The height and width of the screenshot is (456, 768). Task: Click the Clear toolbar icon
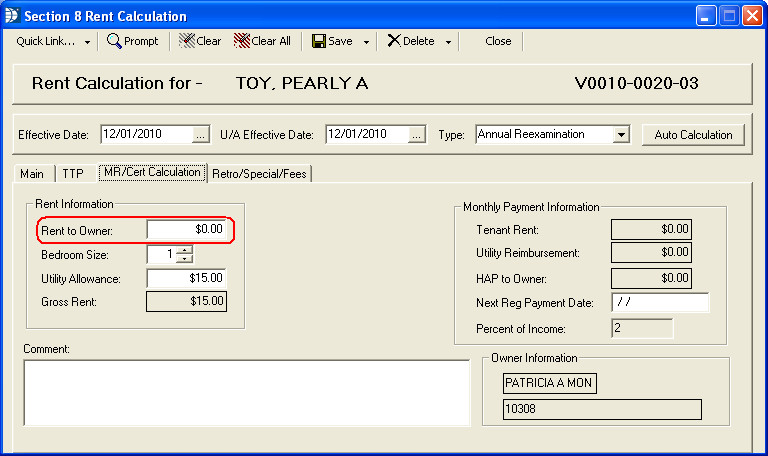click(x=187, y=41)
